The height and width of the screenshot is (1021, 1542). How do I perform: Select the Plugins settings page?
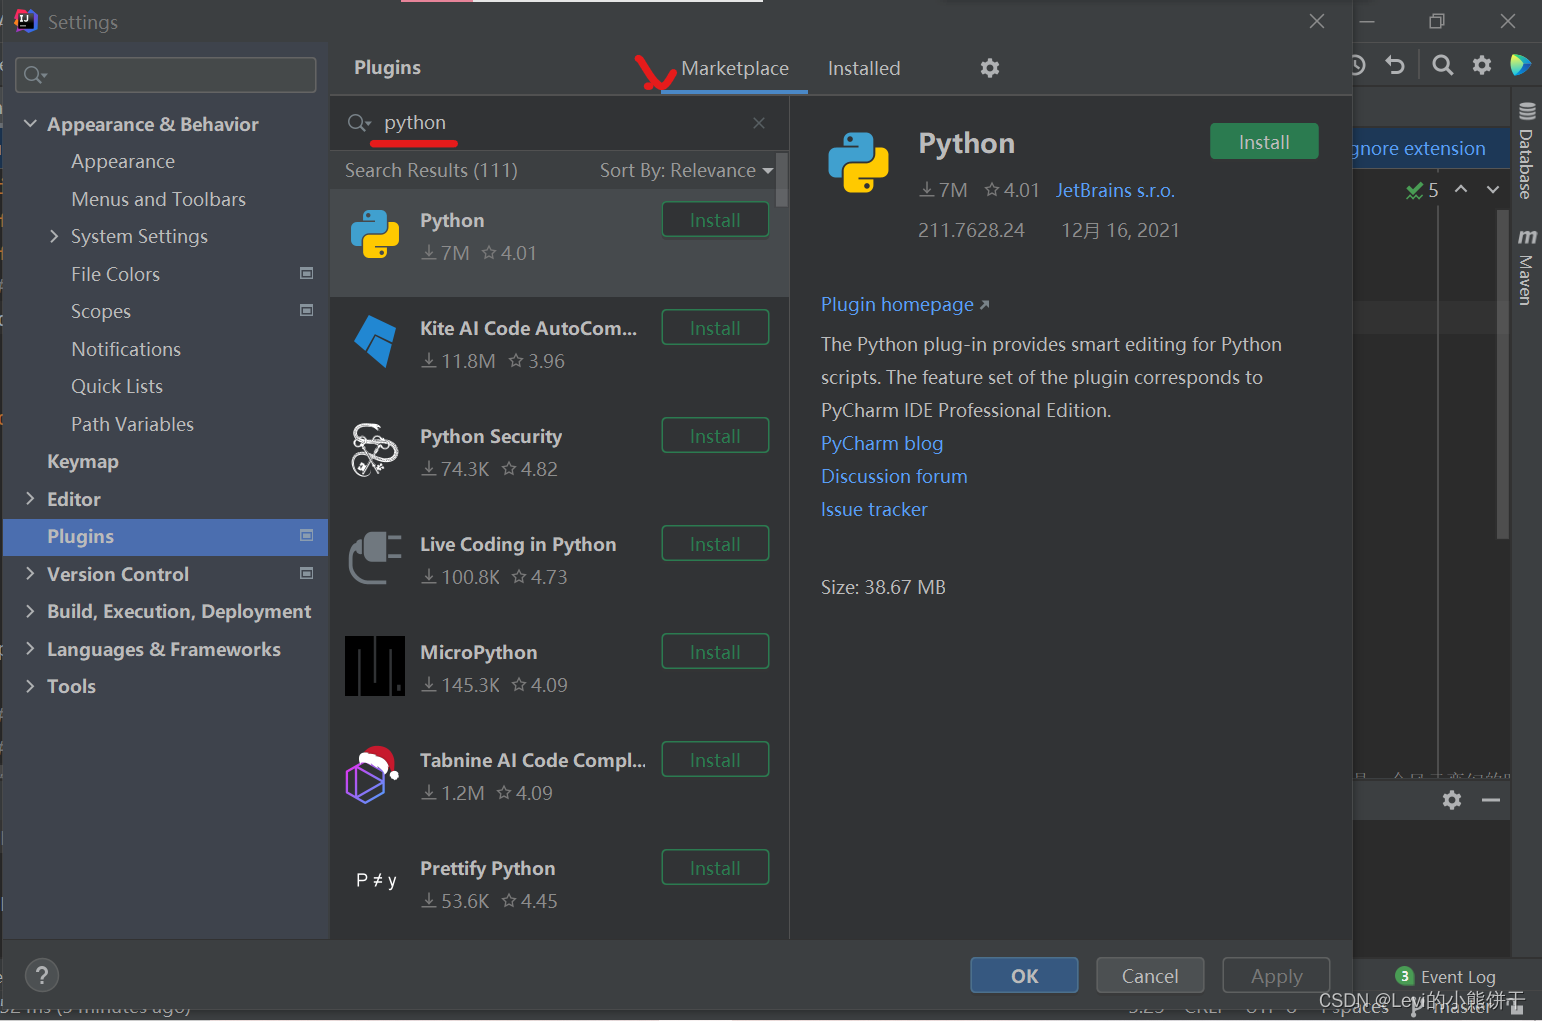165,536
